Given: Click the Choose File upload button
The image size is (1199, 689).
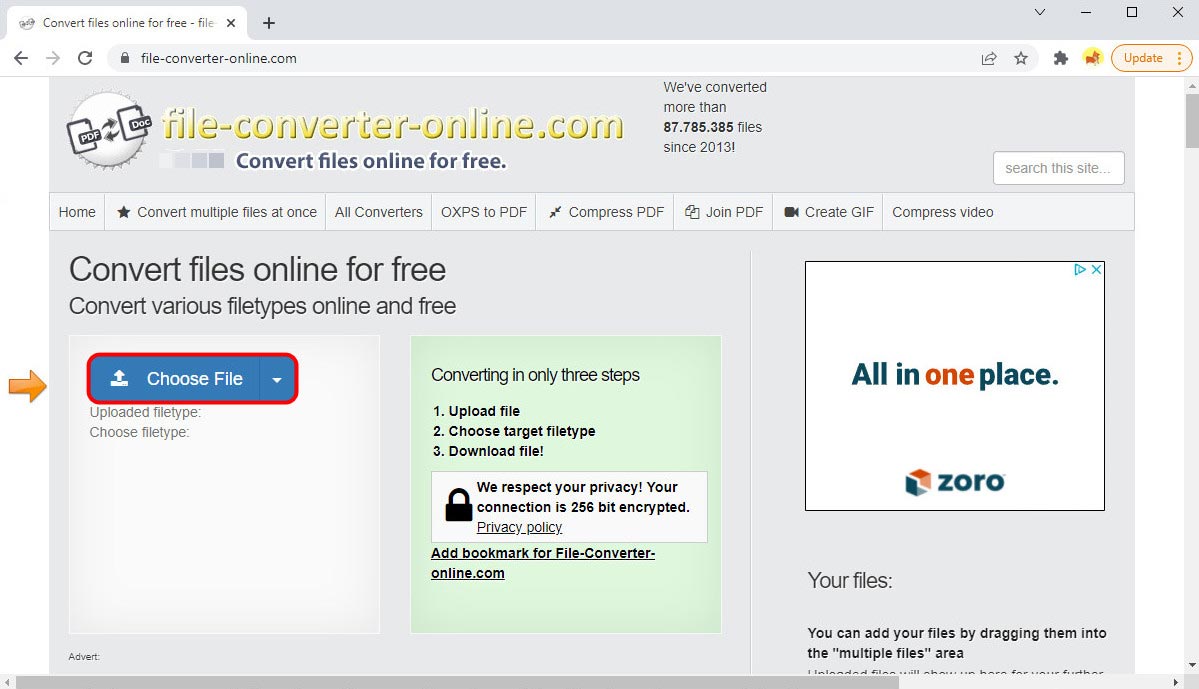Looking at the screenshot, I should coord(175,379).
